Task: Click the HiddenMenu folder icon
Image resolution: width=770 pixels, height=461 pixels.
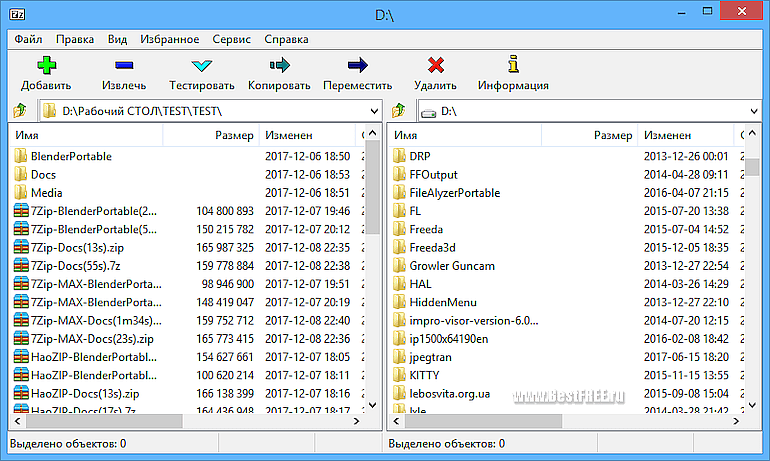Action: pos(399,302)
